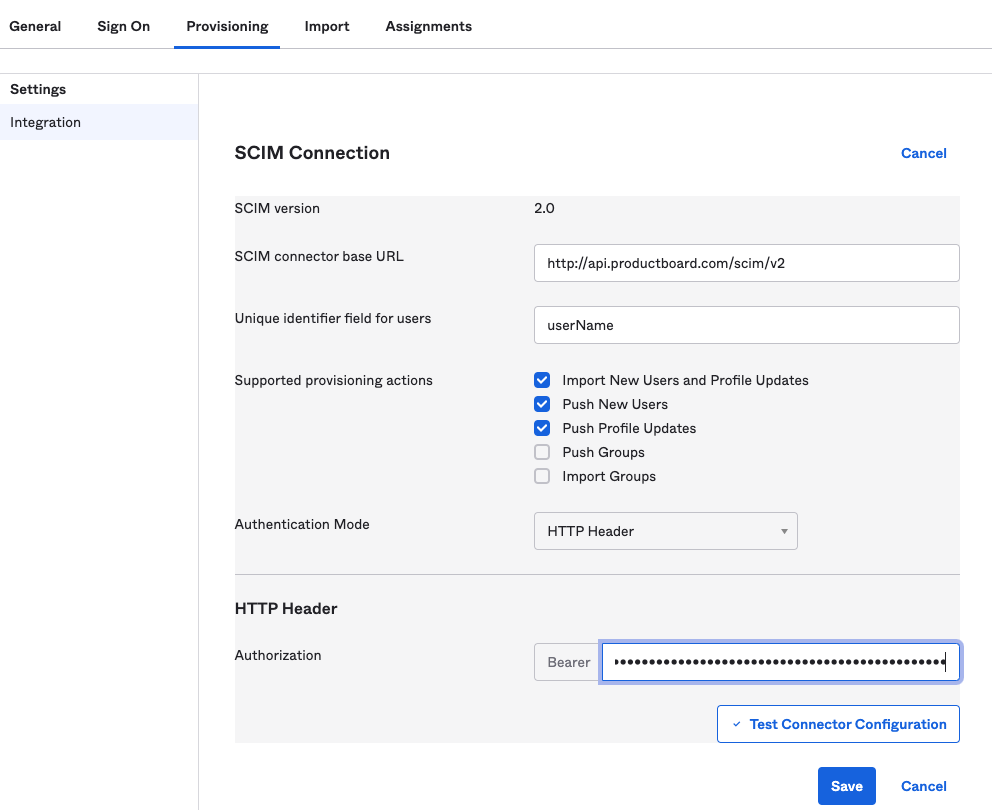
Task: Switch to the Import tab
Action: (327, 26)
